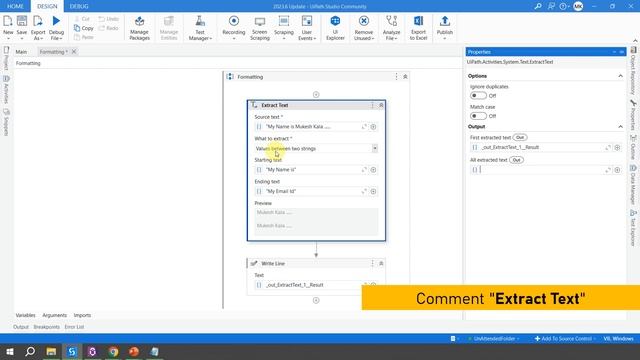Add activity below Write Line
This screenshot has width=640, height=360.
316,300
